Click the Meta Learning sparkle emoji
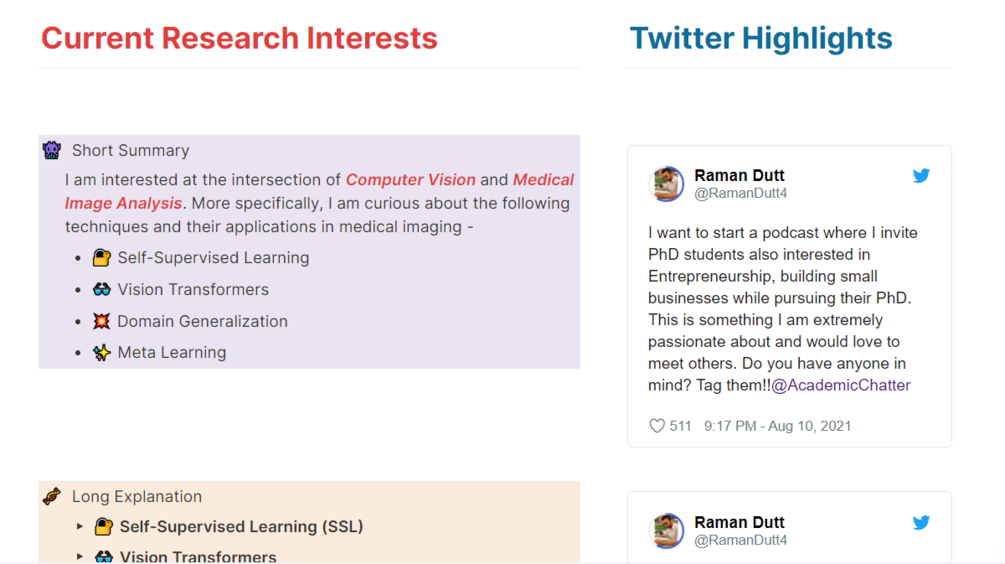The image size is (1005, 564). coord(102,352)
